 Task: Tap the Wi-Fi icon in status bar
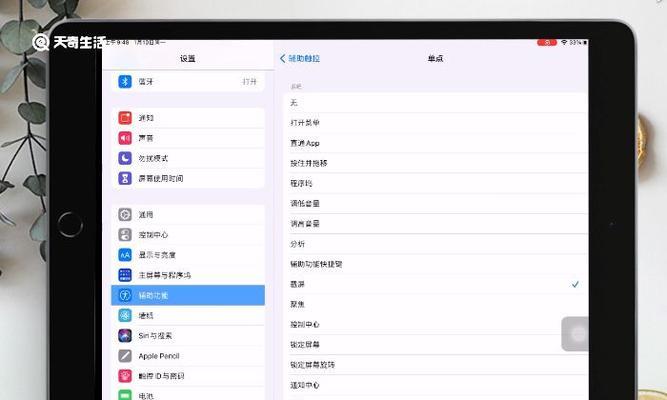tap(564, 43)
